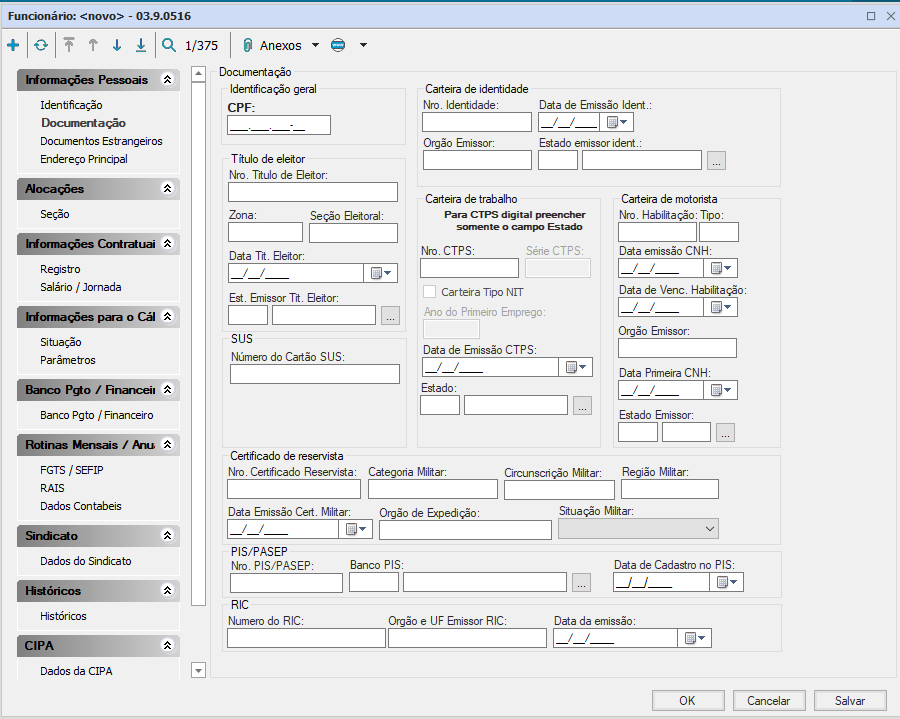
Task: Enable the Carteira Tipo NIT checkbox
Action: (430, 292)
